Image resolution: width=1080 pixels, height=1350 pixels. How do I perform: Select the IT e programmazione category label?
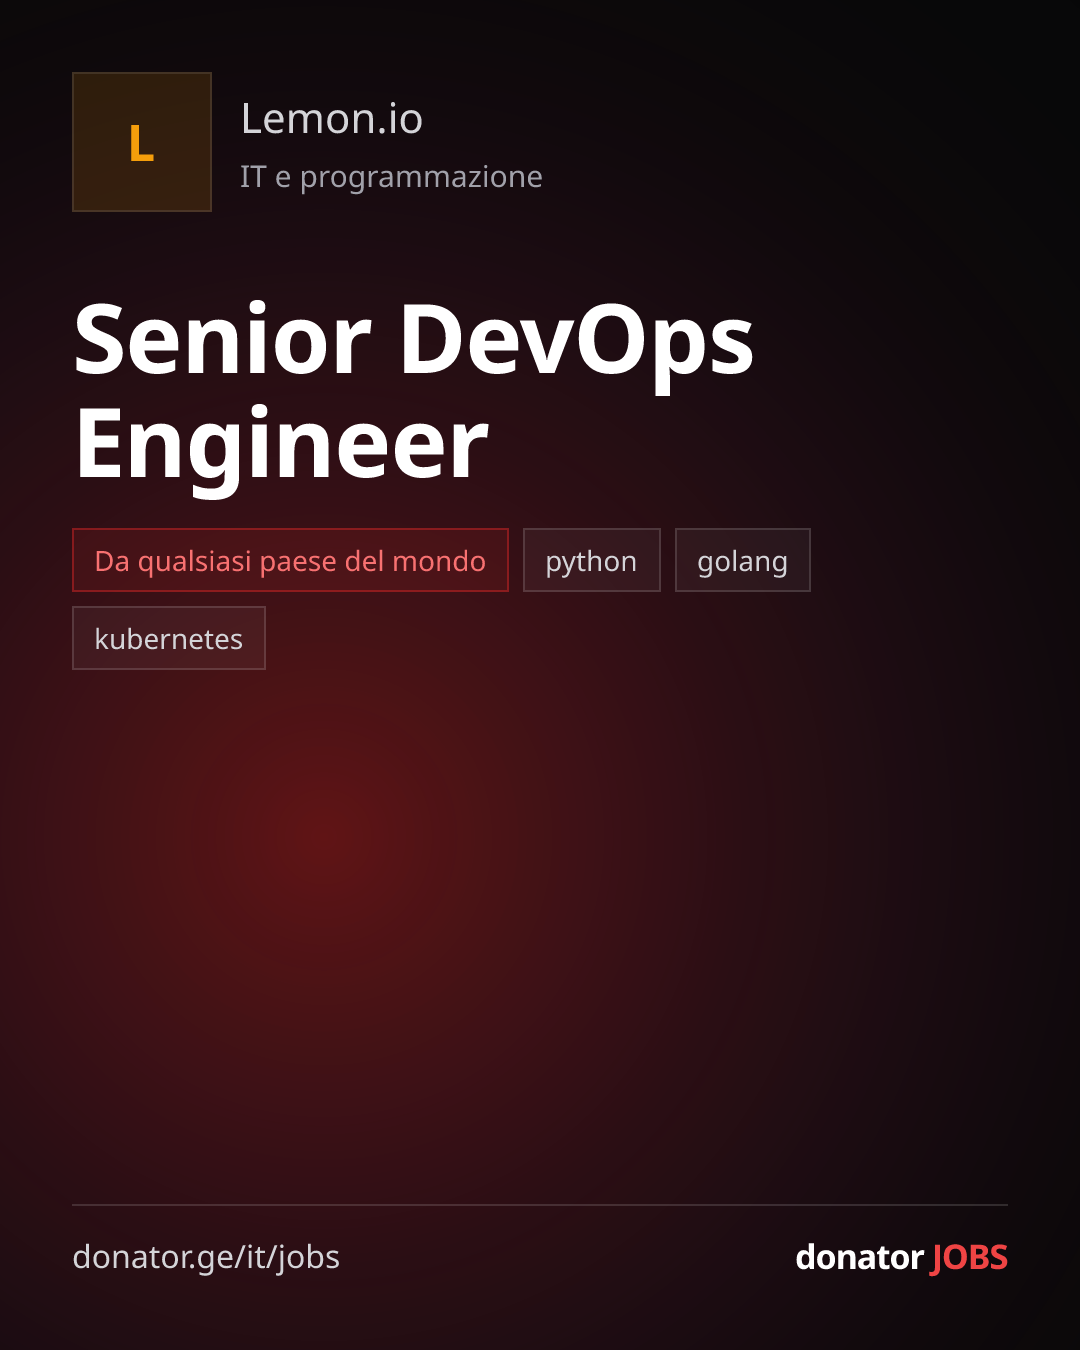coord(391,177)
